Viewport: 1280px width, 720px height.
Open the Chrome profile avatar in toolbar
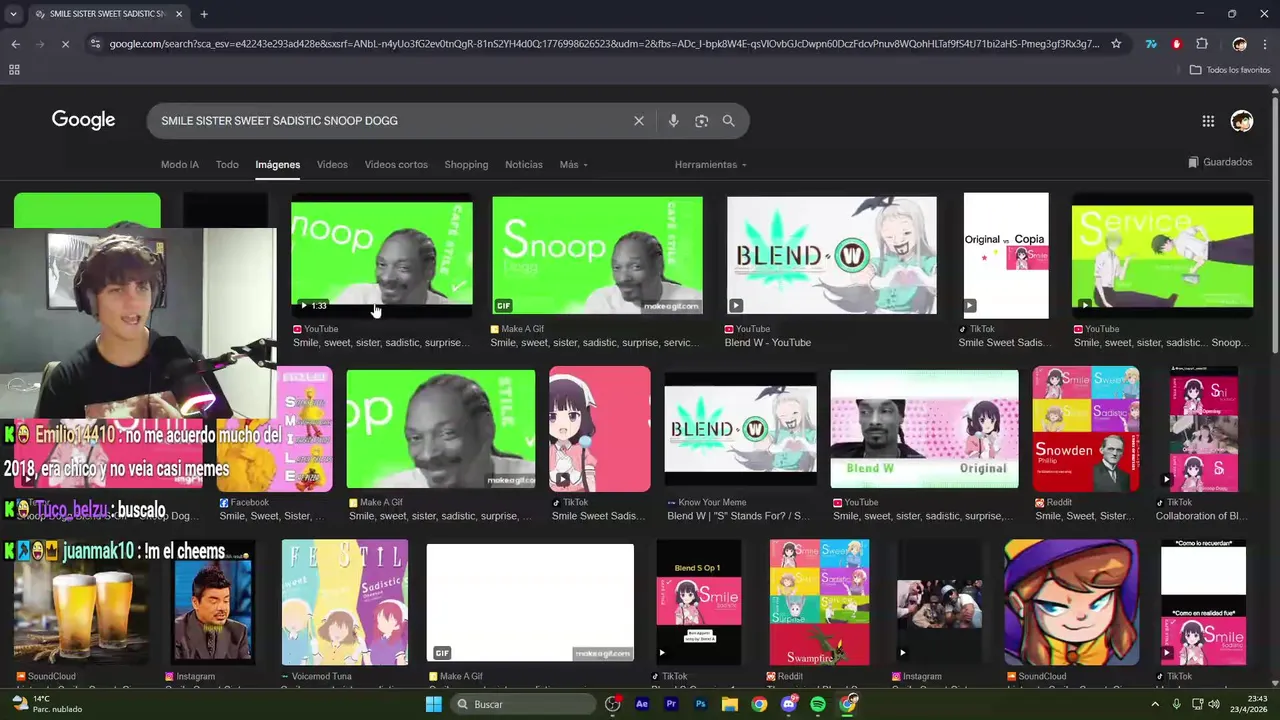click(x=1240, y=44)
